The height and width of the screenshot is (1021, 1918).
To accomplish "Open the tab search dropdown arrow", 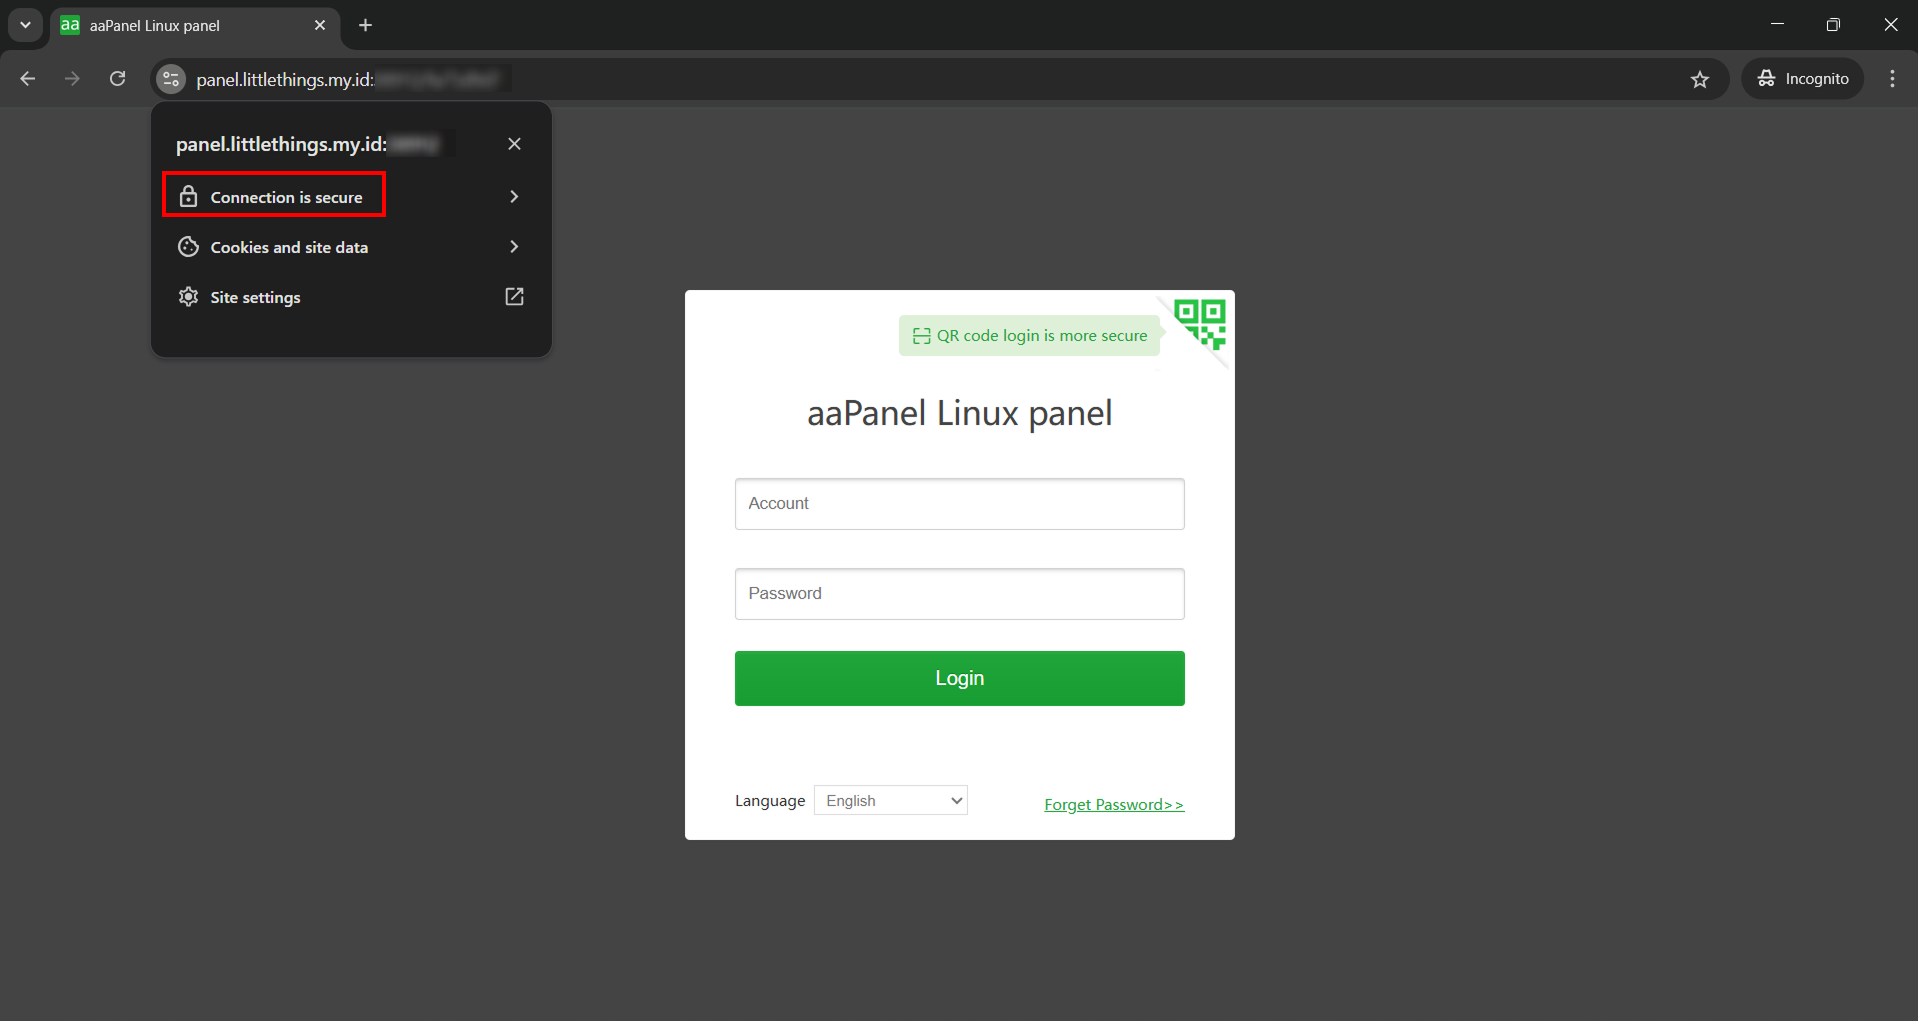I will point(25,25).
